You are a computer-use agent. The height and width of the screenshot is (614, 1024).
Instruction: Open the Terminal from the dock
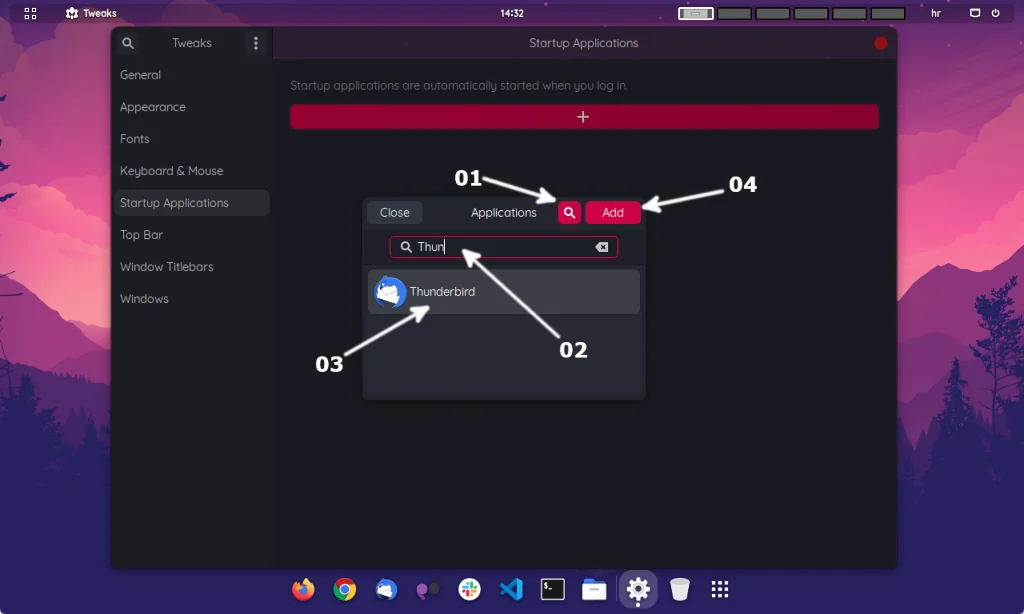[553, 590]
